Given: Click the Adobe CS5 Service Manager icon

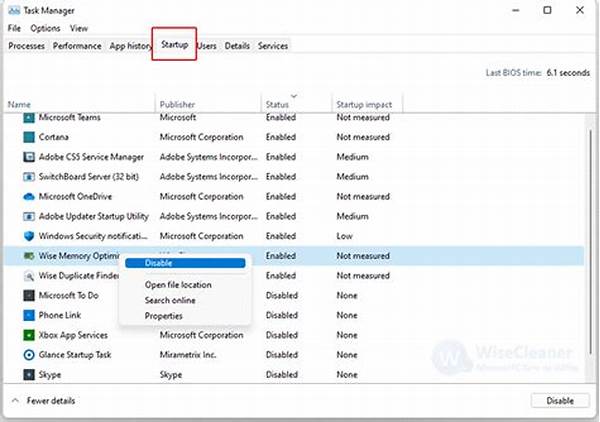Looking at the screenshot, I should pyautogui.click(x=29, y=157).
